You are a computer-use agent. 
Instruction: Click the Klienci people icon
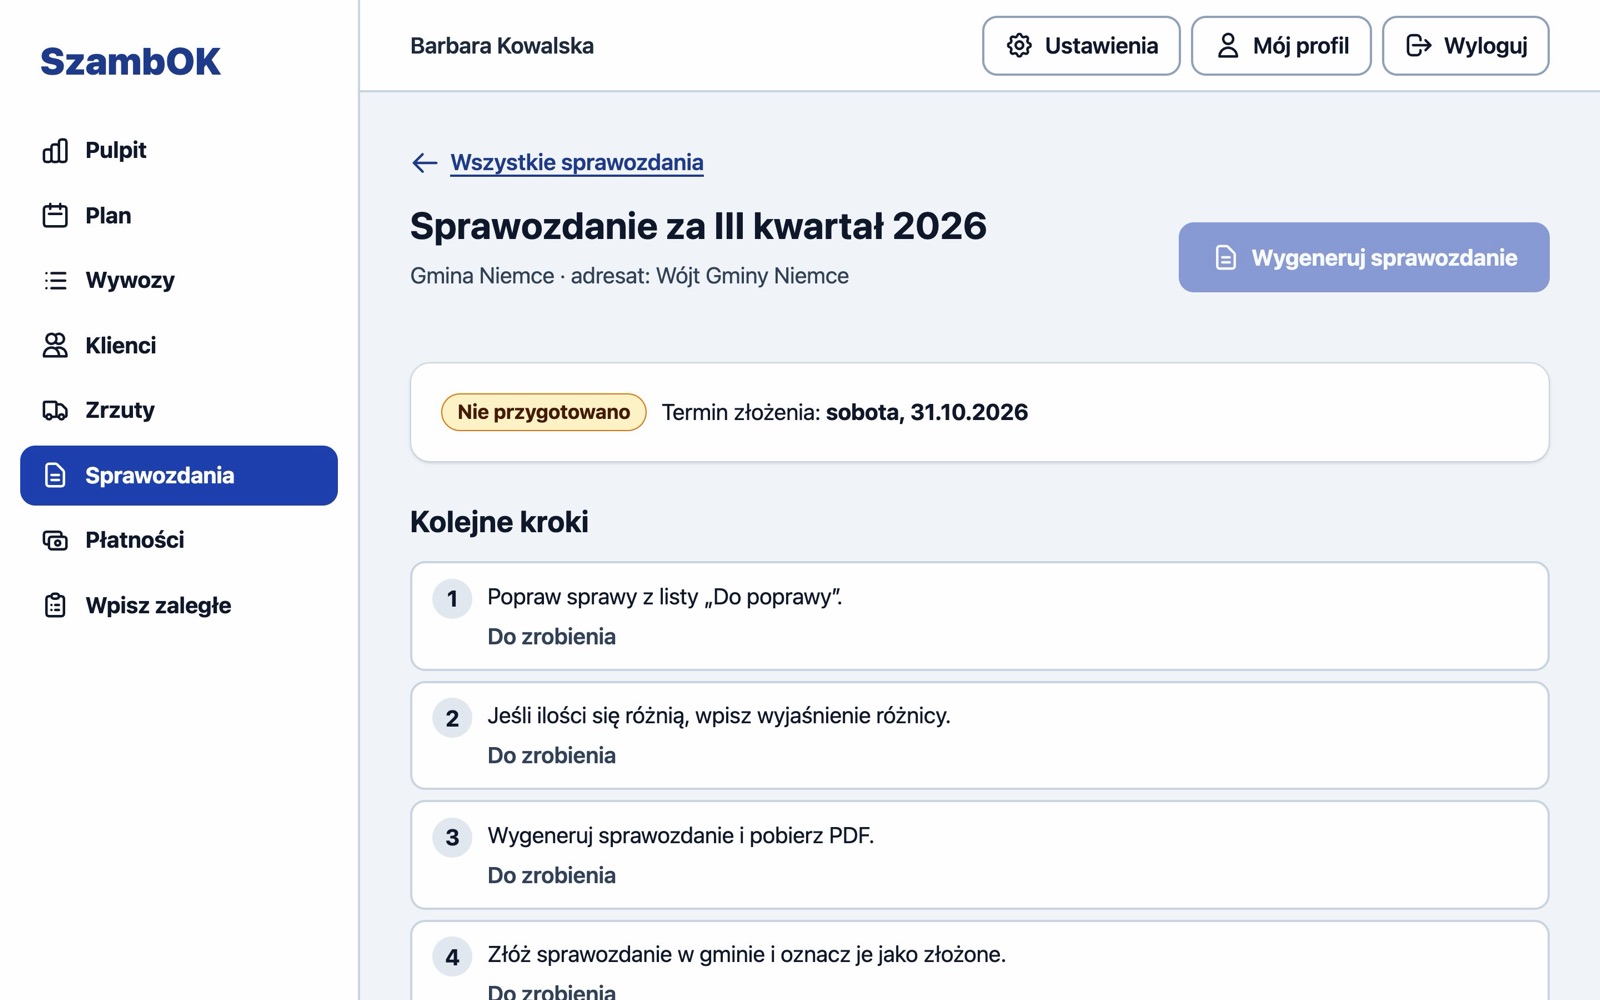click(x=55, y=346)
